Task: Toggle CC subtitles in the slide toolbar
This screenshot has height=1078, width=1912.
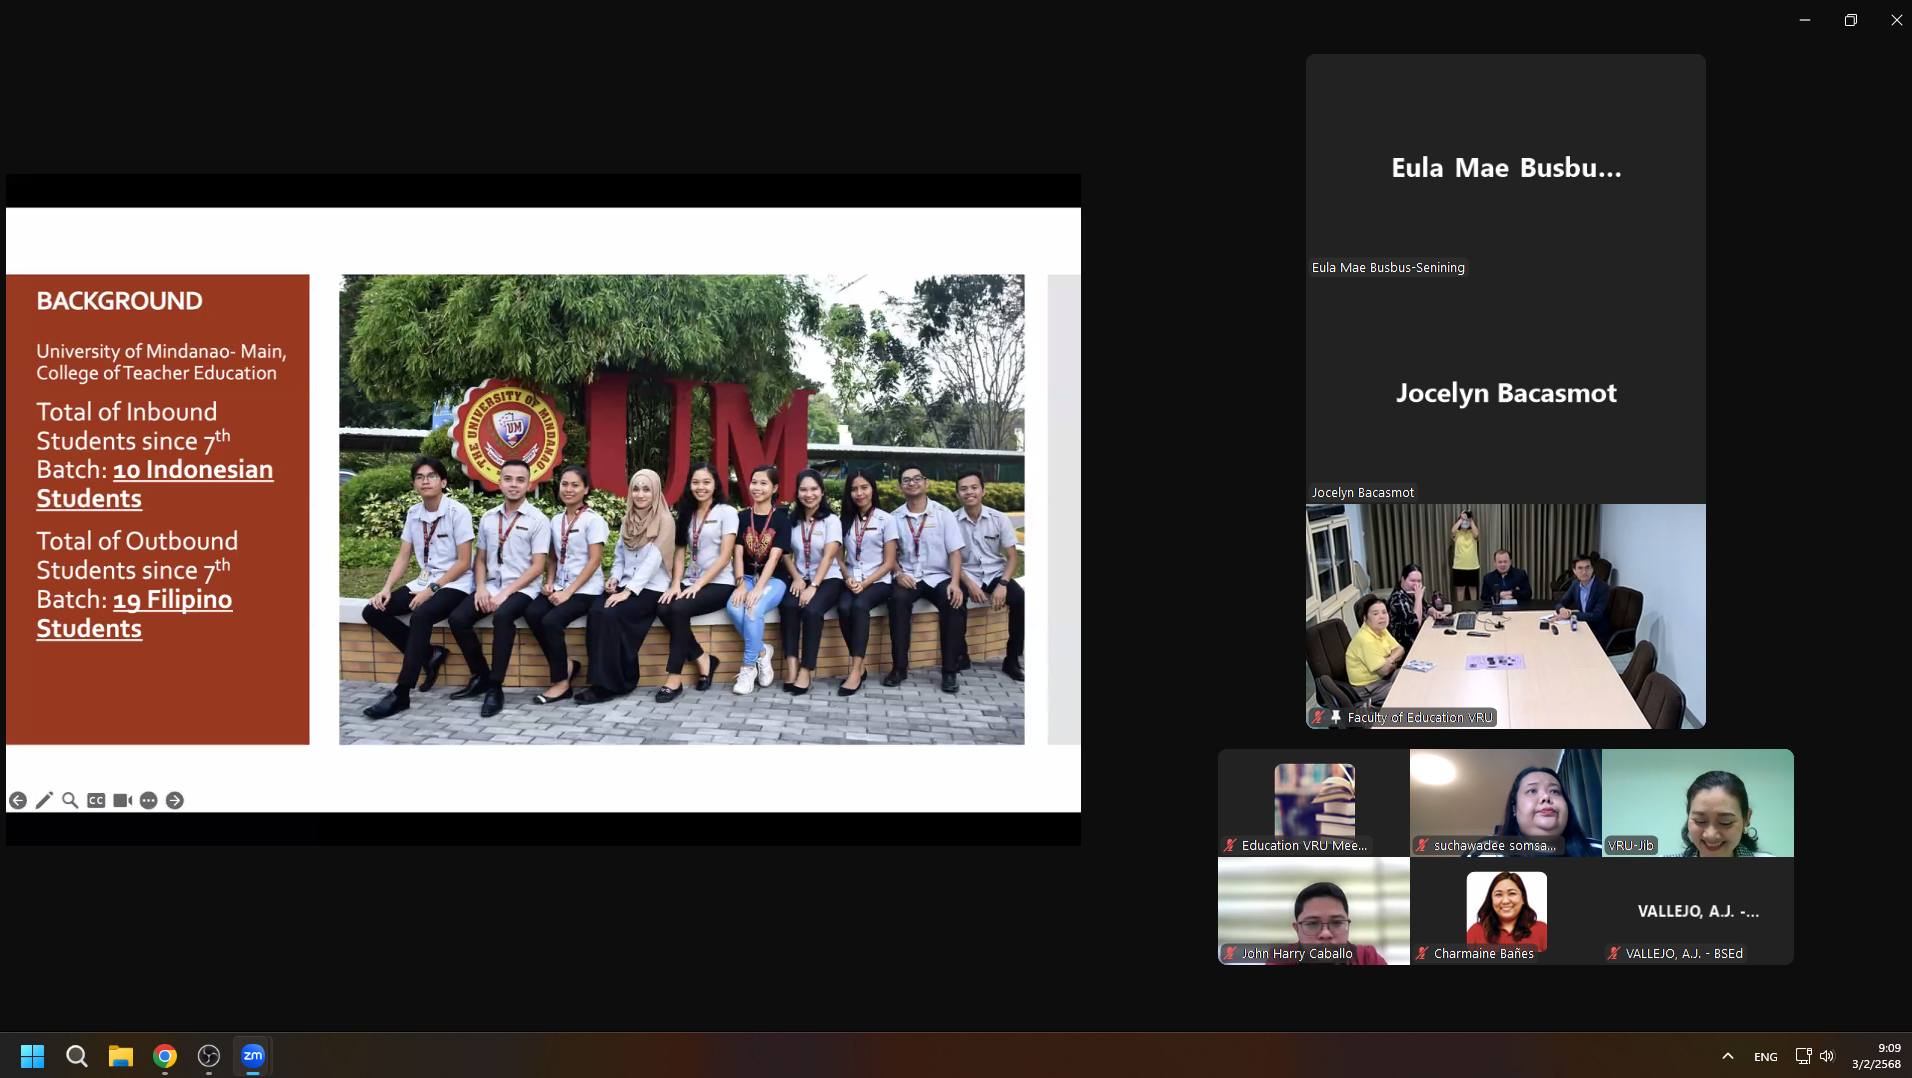Action: point(96,800)
